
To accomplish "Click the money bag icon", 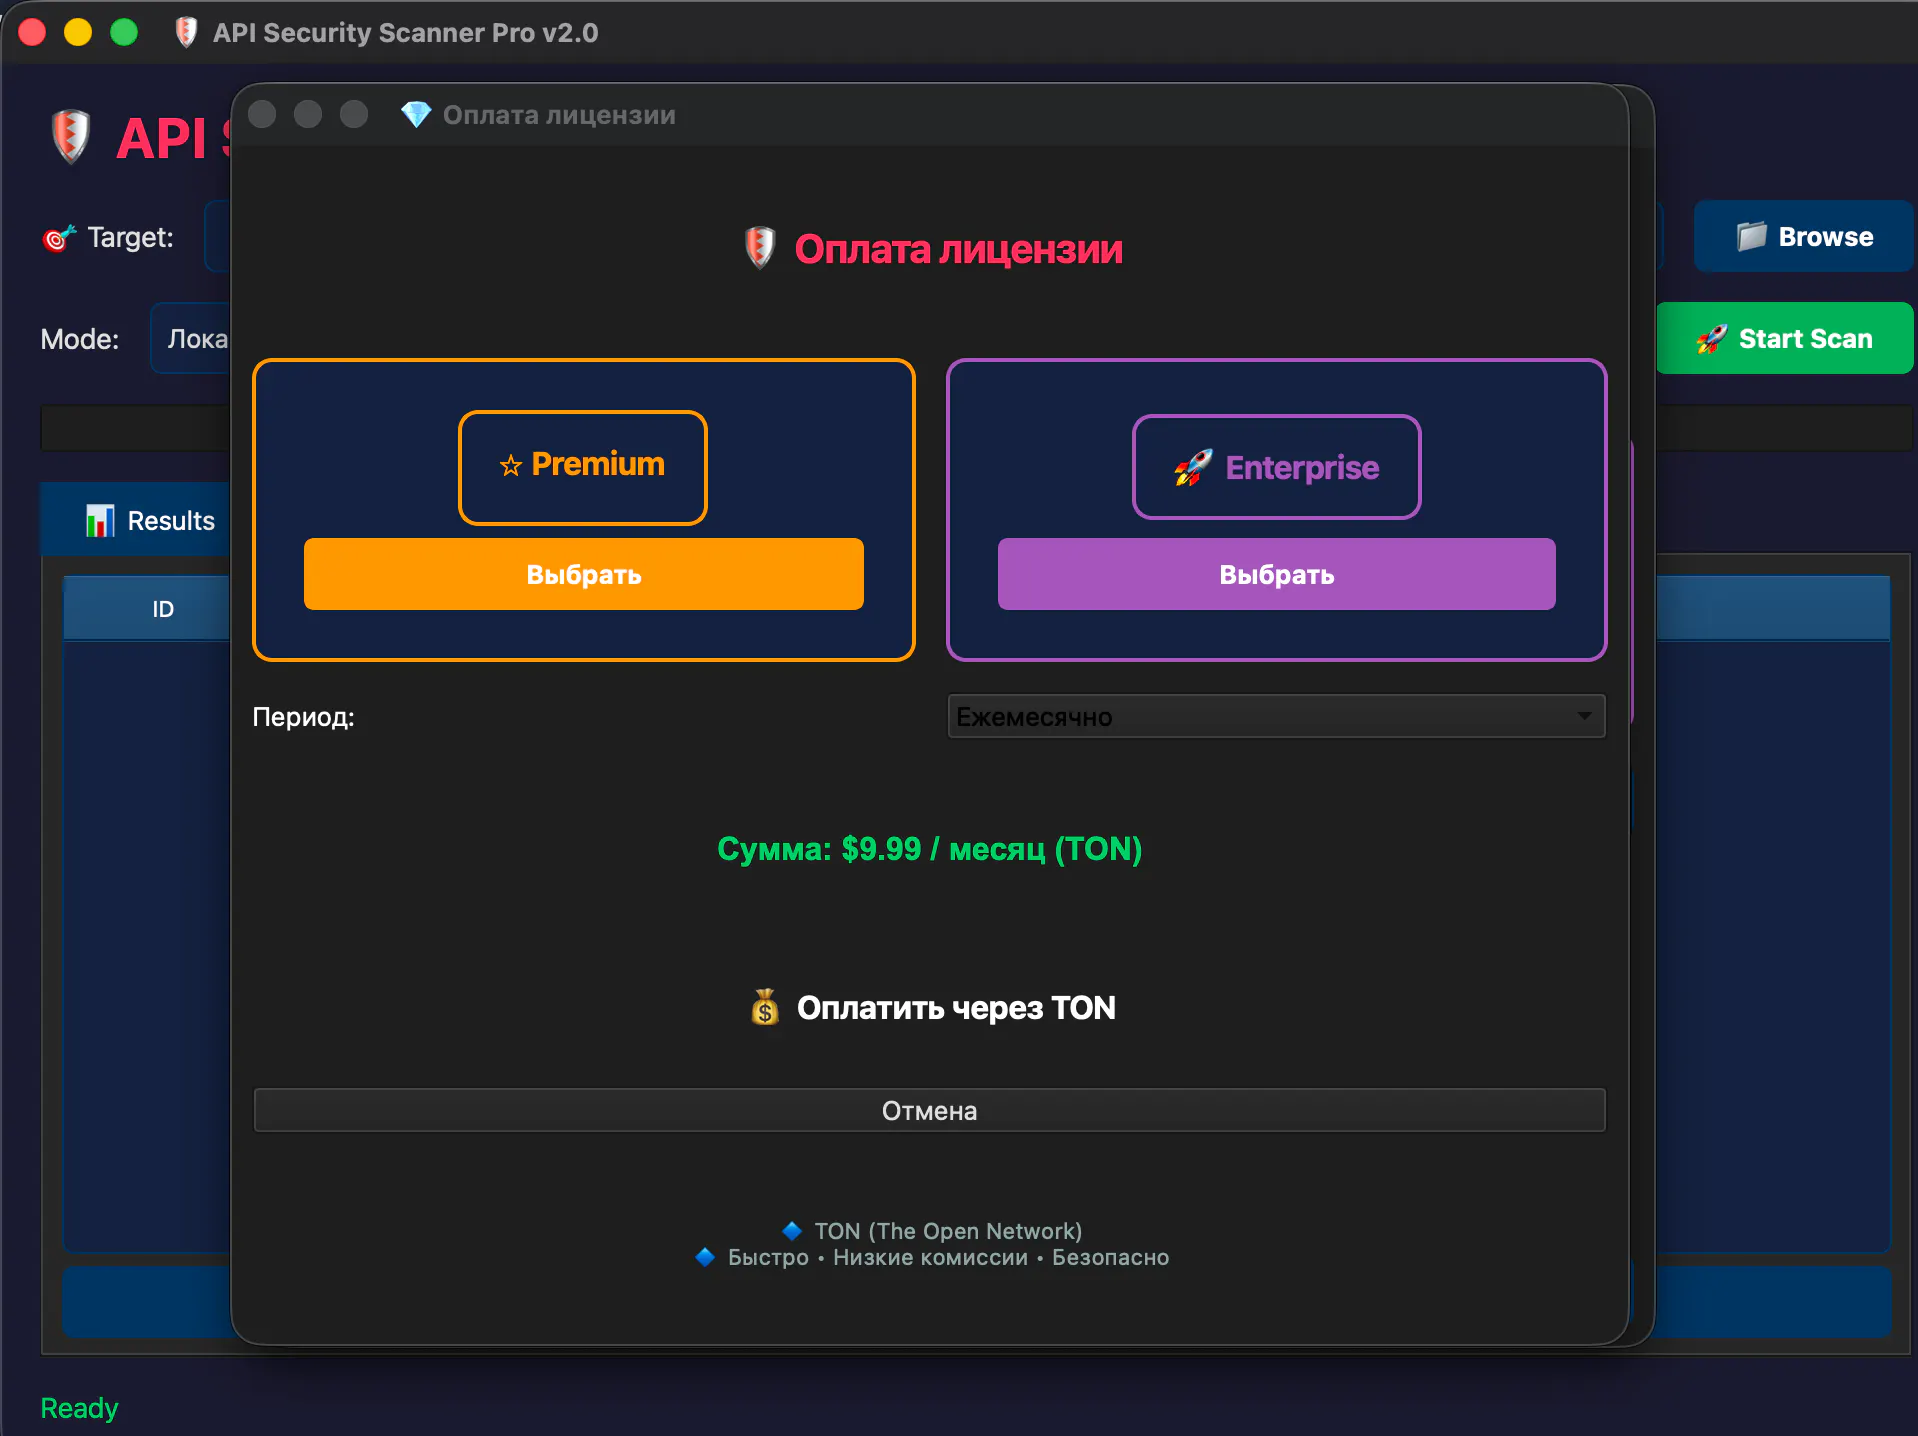I will coord(765,1008).
